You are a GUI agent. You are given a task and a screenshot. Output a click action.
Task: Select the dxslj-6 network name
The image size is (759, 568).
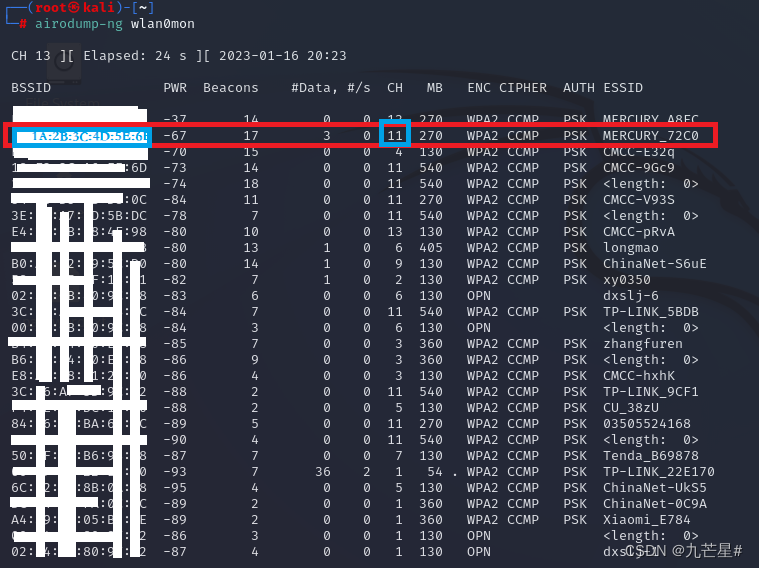(x=631, y=295)
